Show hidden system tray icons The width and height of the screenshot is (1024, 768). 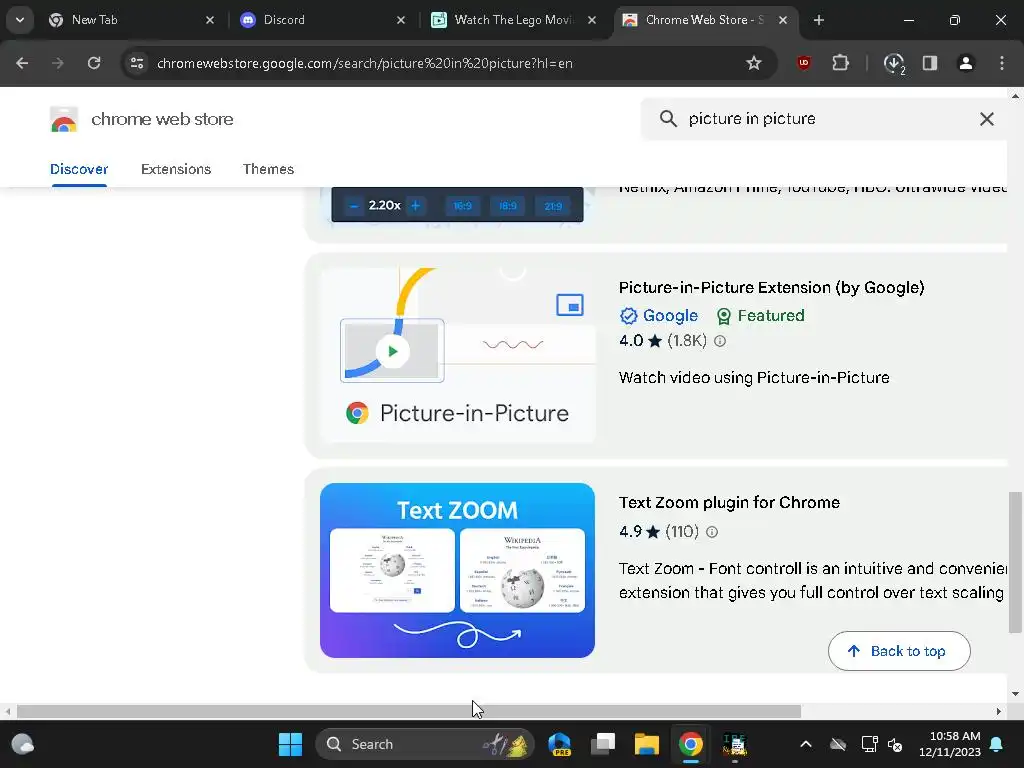806,744
